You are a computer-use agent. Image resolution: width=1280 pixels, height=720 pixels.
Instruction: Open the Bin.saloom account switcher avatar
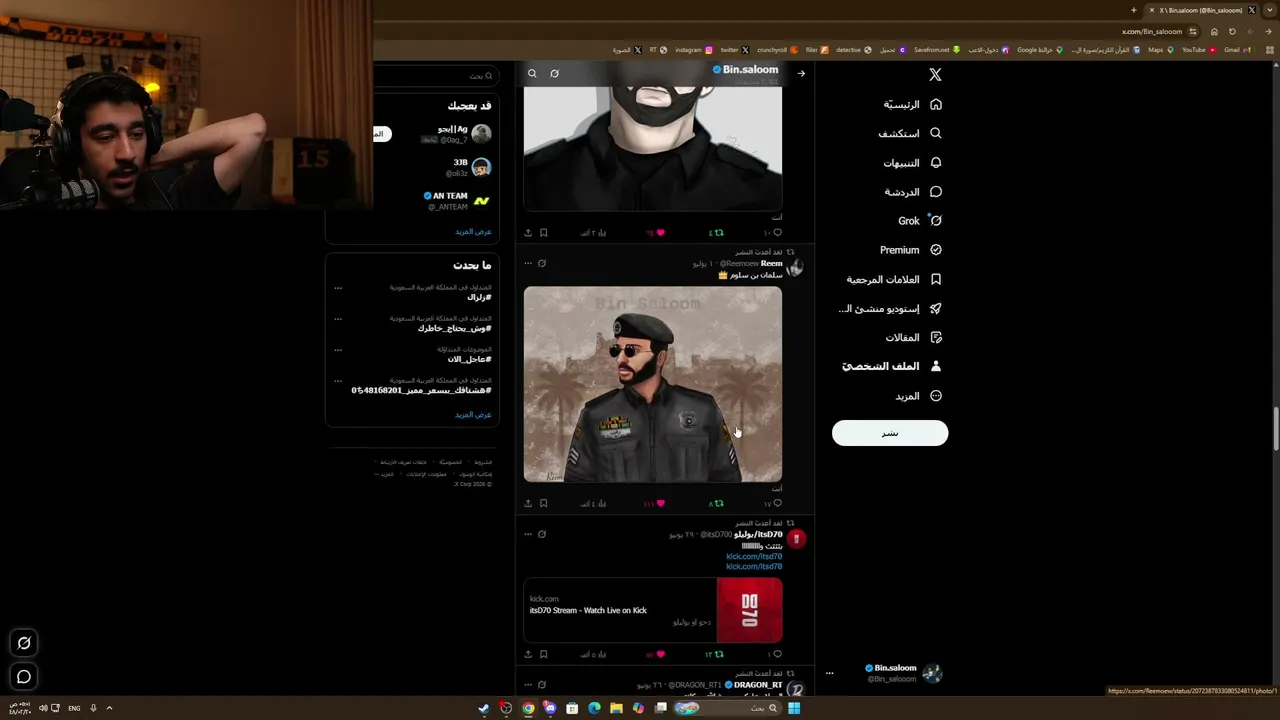click(932, 673)
